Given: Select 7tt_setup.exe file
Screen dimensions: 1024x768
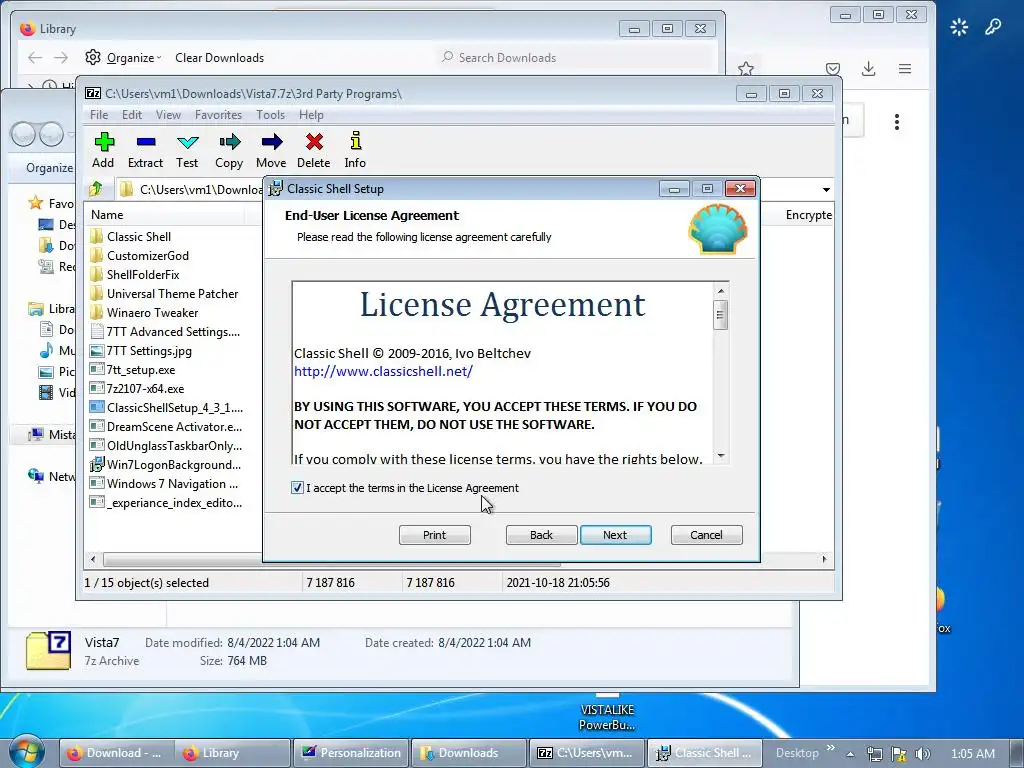Looking at the screenshot, I should coord(140,370).
